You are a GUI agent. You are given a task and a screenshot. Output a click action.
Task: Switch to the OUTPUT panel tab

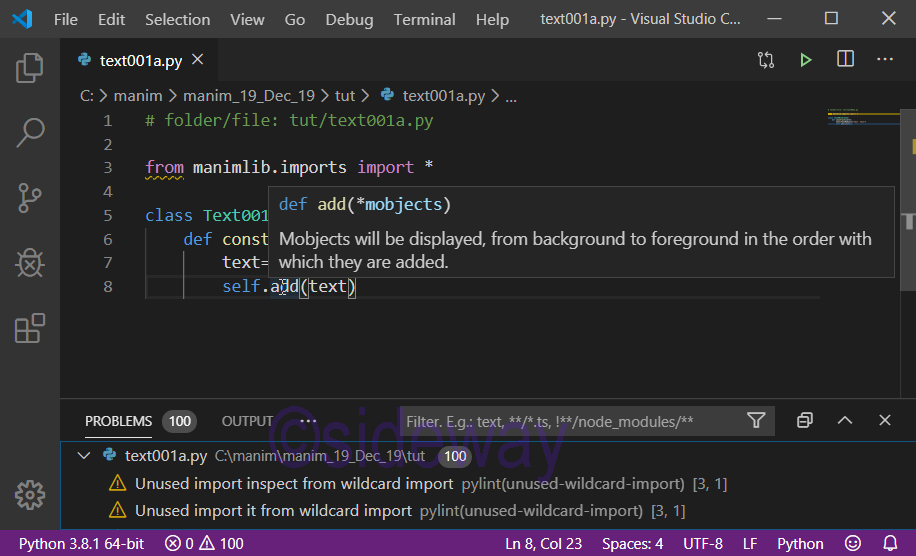247,421
